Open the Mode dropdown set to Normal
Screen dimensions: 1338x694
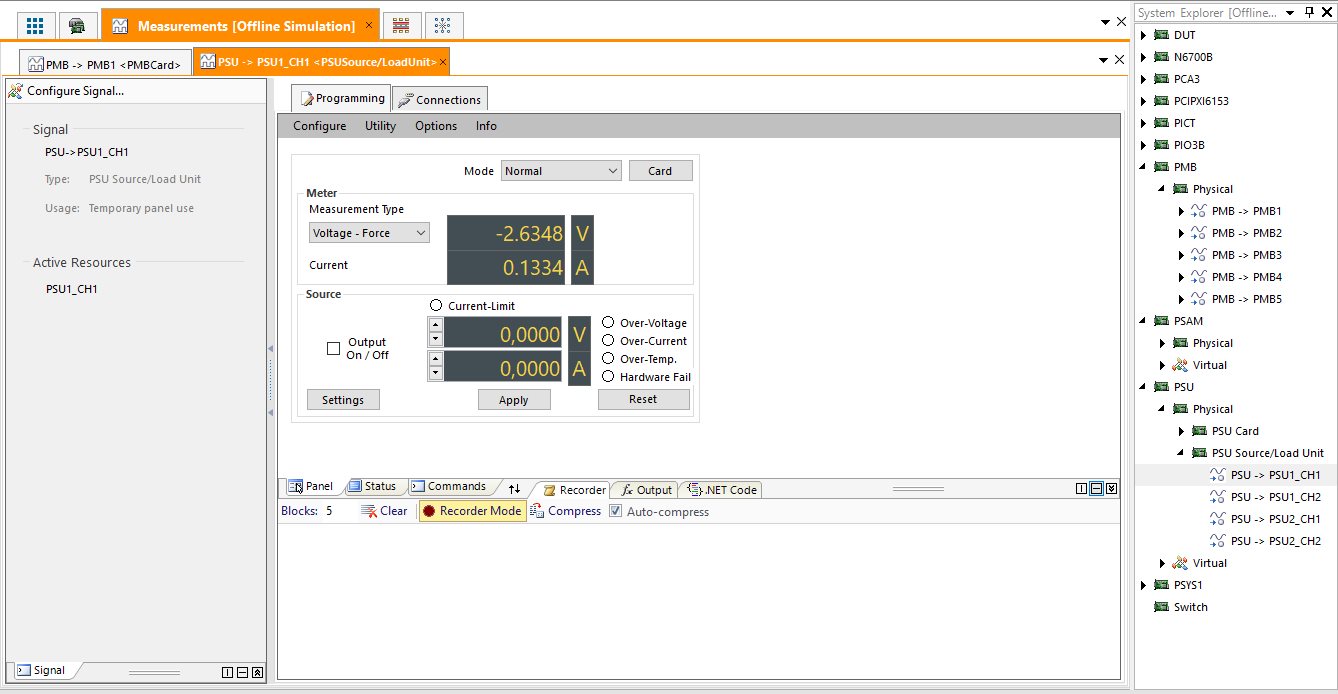[x=561, y=171]
